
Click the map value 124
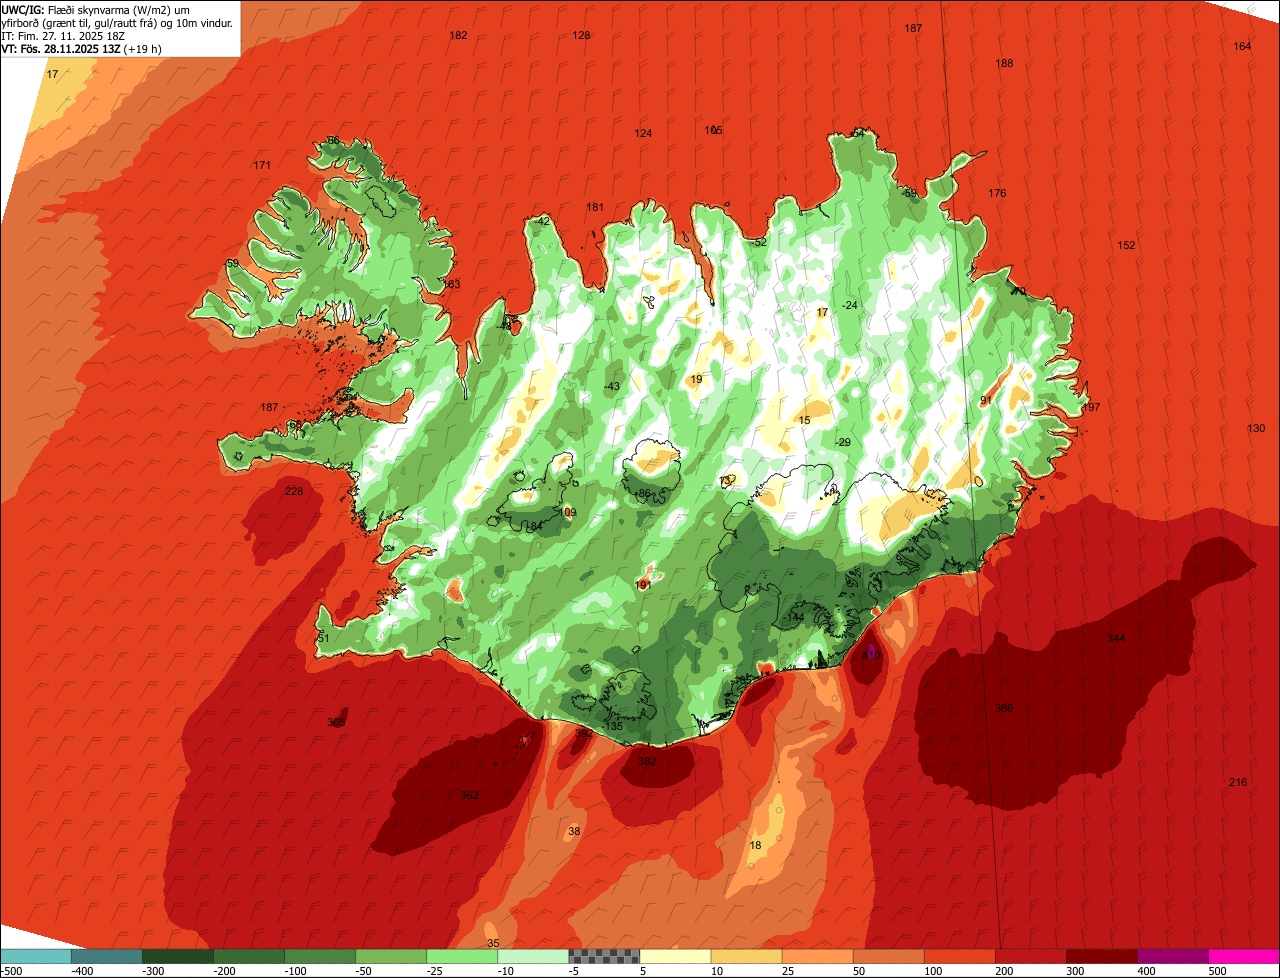643,133
